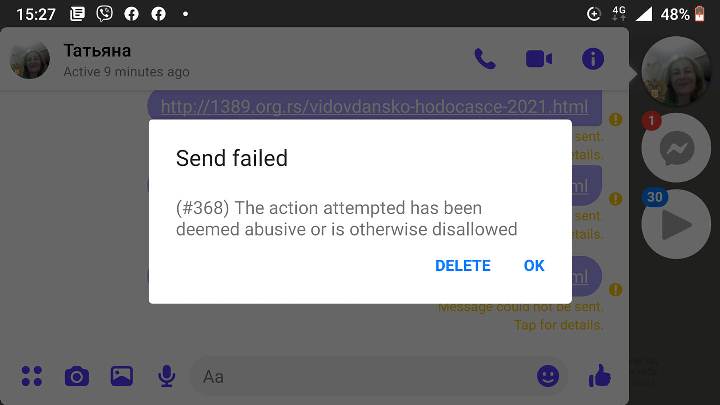Tap the 'Tap for details' failed message text
This screenshot has height=405, width=720.
(558, 325)
